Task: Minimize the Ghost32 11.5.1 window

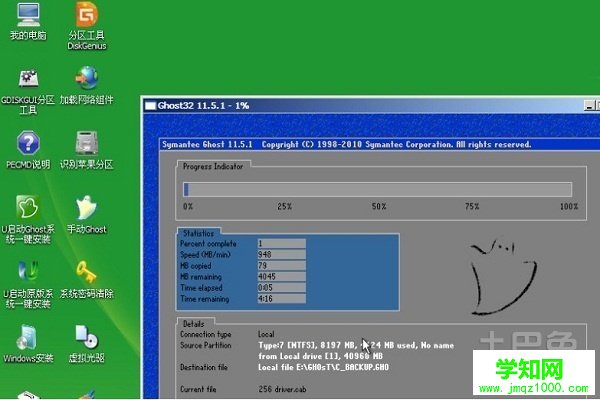Action: click(x=589, y=106)
